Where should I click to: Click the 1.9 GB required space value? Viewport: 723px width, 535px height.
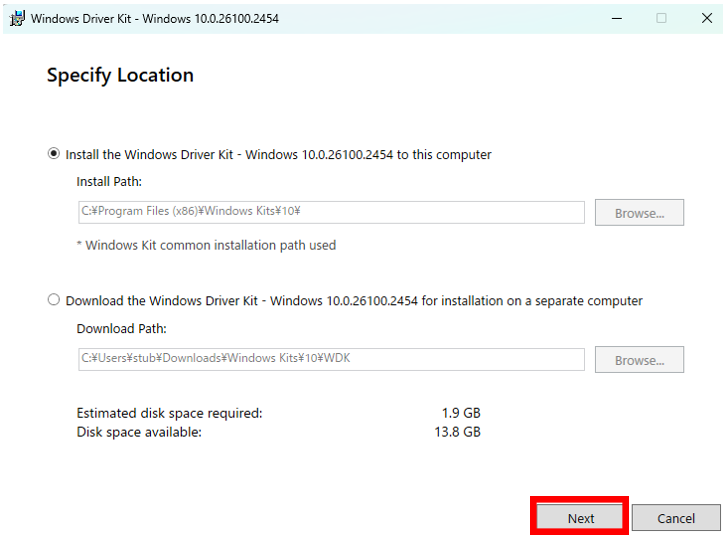click(x=461, y=413)
